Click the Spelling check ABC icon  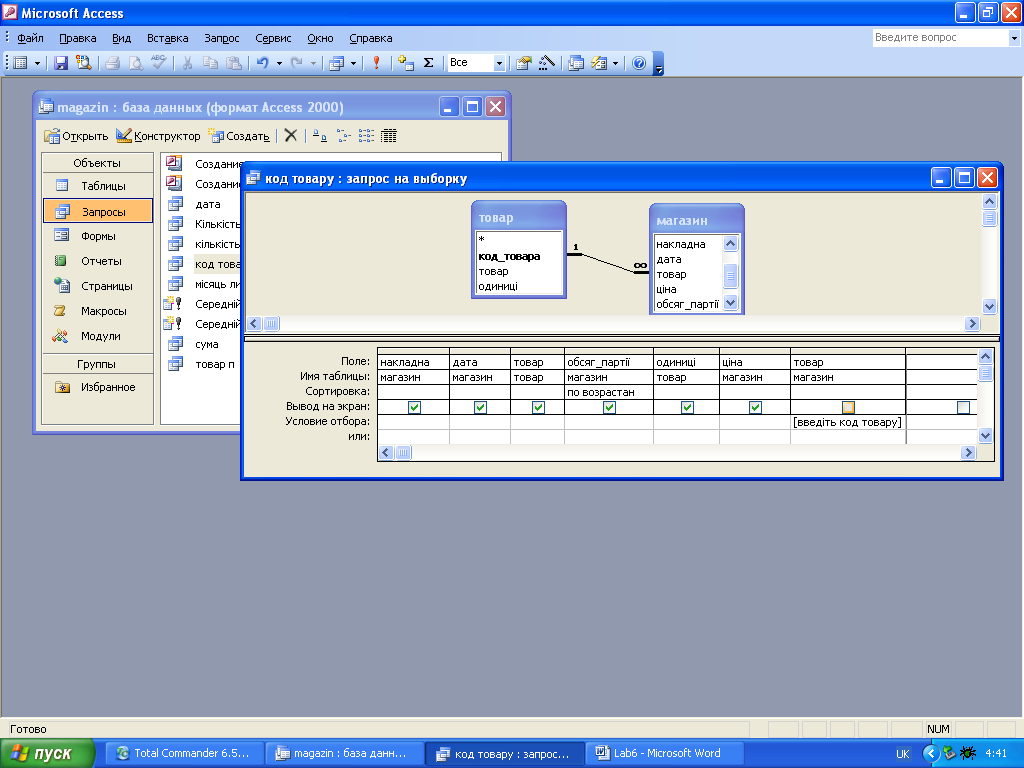[x=158, y=63]
